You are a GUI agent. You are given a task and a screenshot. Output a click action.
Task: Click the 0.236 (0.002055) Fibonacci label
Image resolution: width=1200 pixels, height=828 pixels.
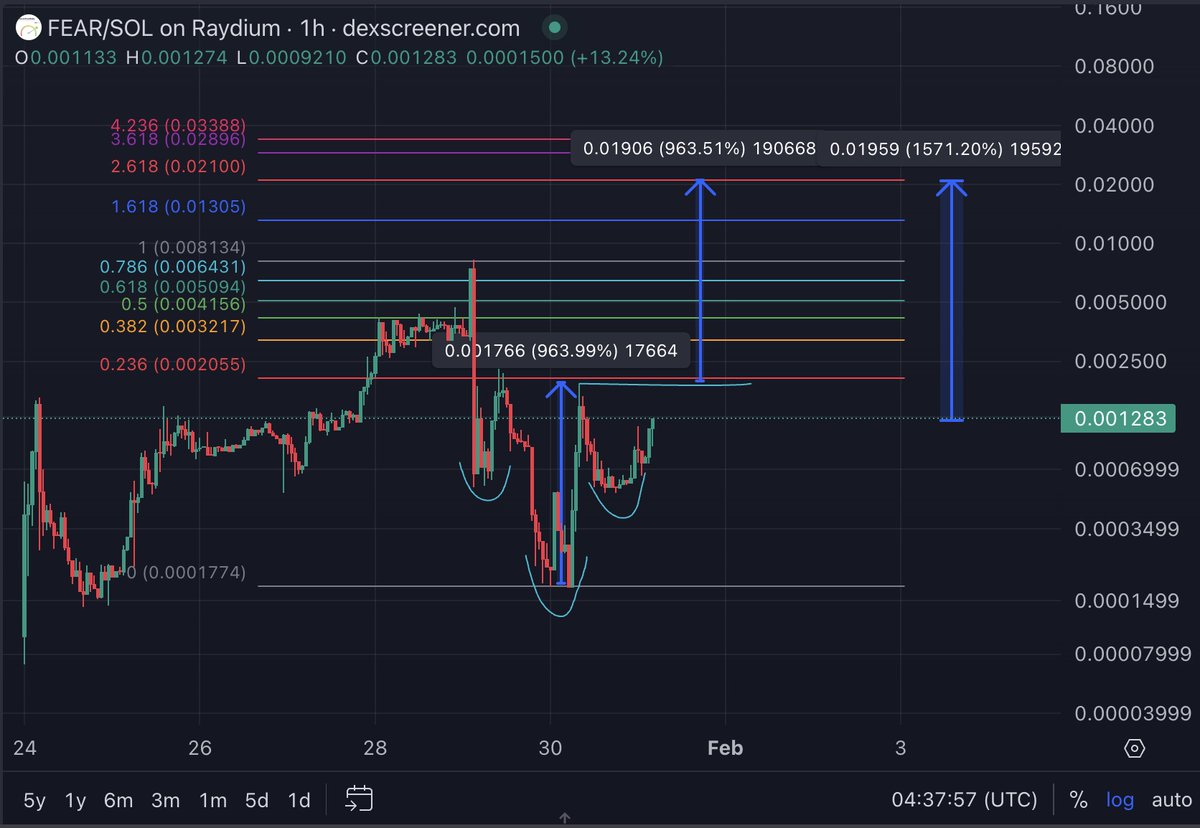tap(173, 365)
